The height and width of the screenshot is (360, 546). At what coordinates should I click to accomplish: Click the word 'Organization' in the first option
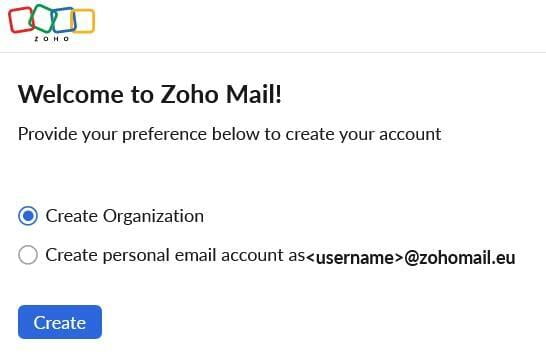point(153,216)
